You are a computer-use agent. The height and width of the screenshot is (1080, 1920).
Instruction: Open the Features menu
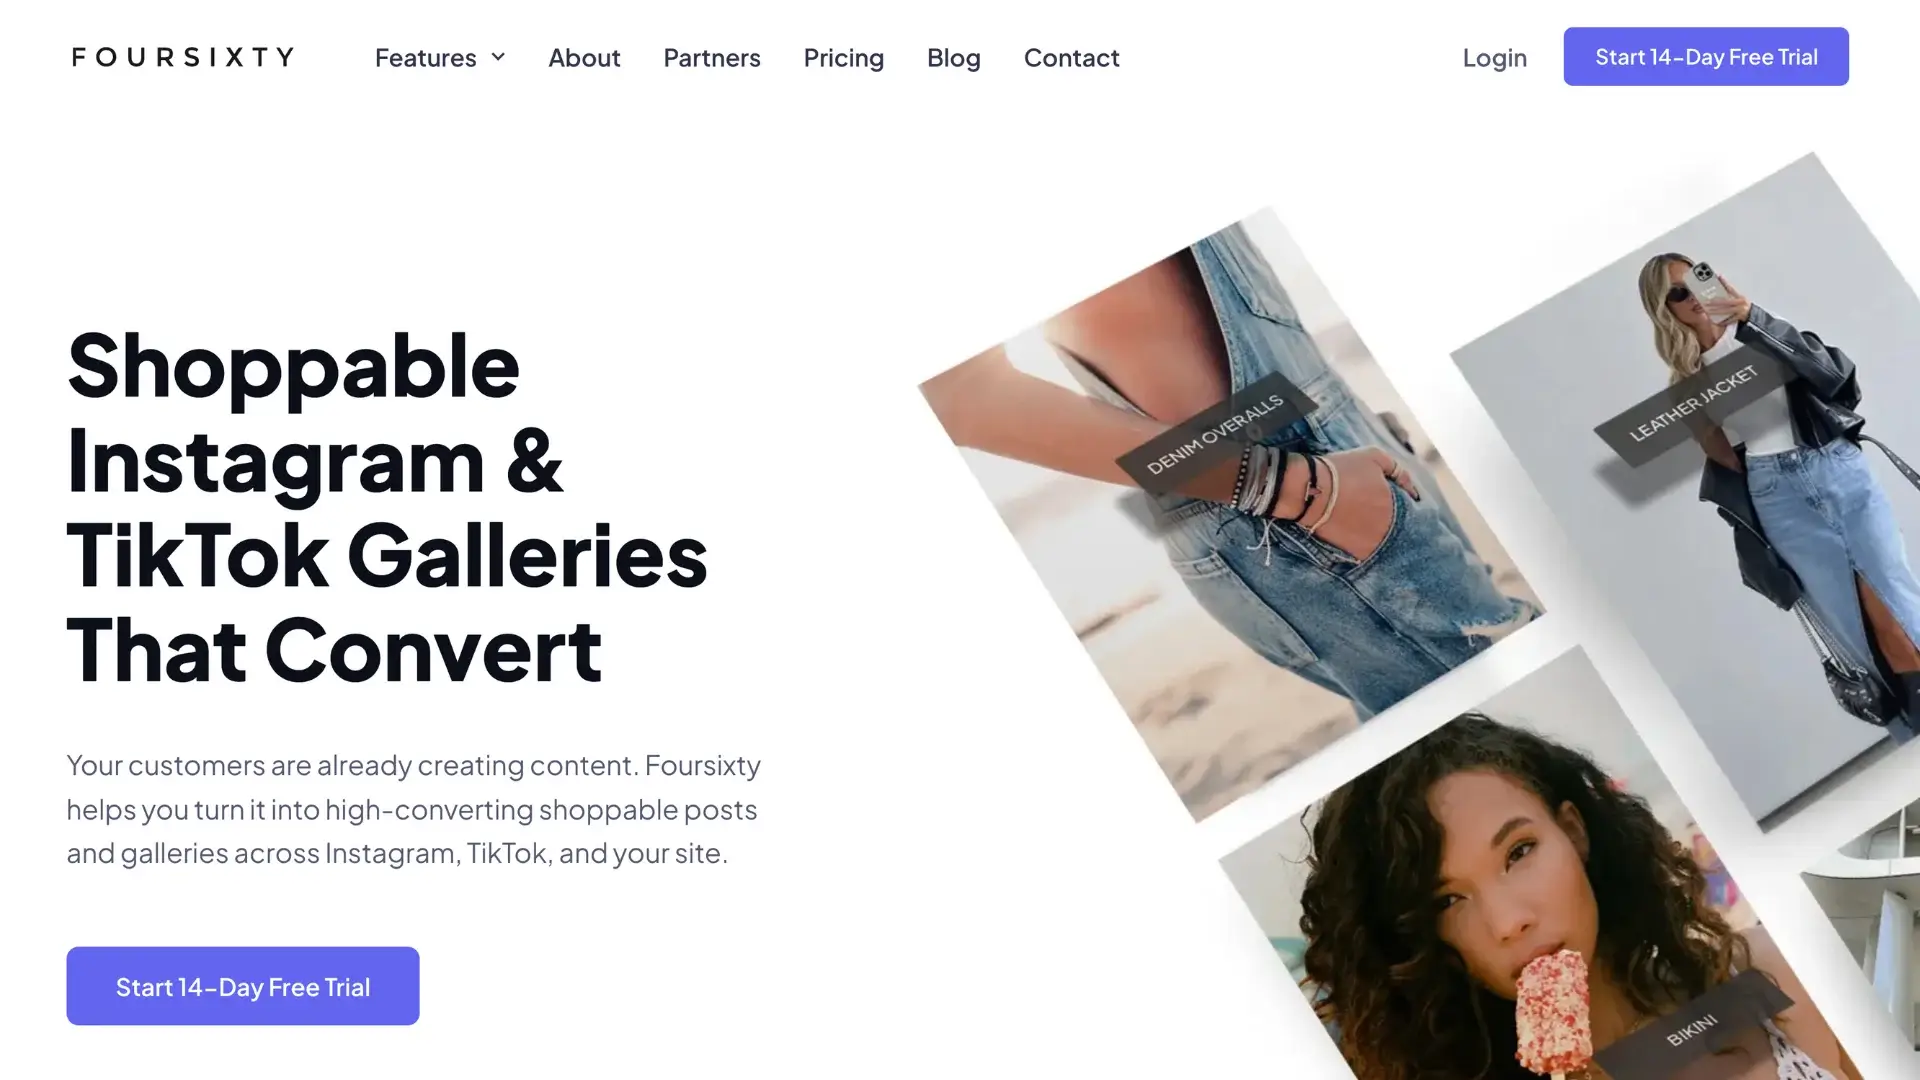click(x=439, y=57)
